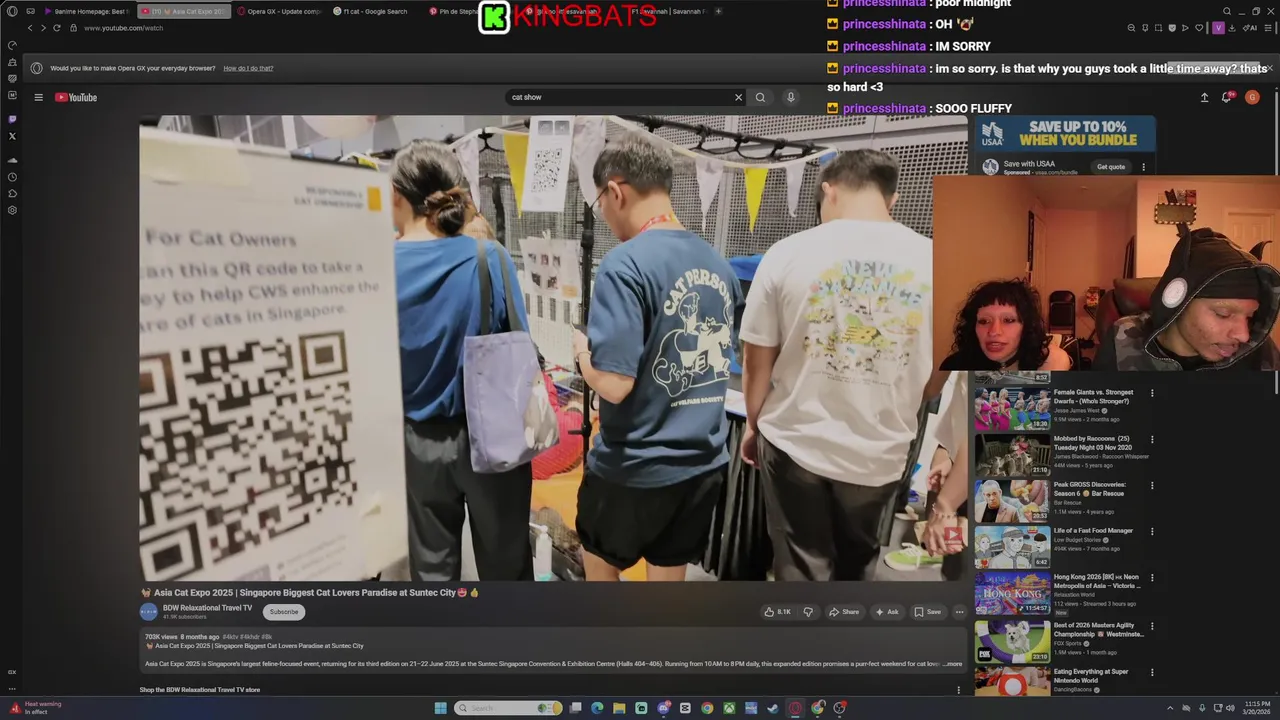
Task: Open purple V extension icon
Action: point(1218,28)
